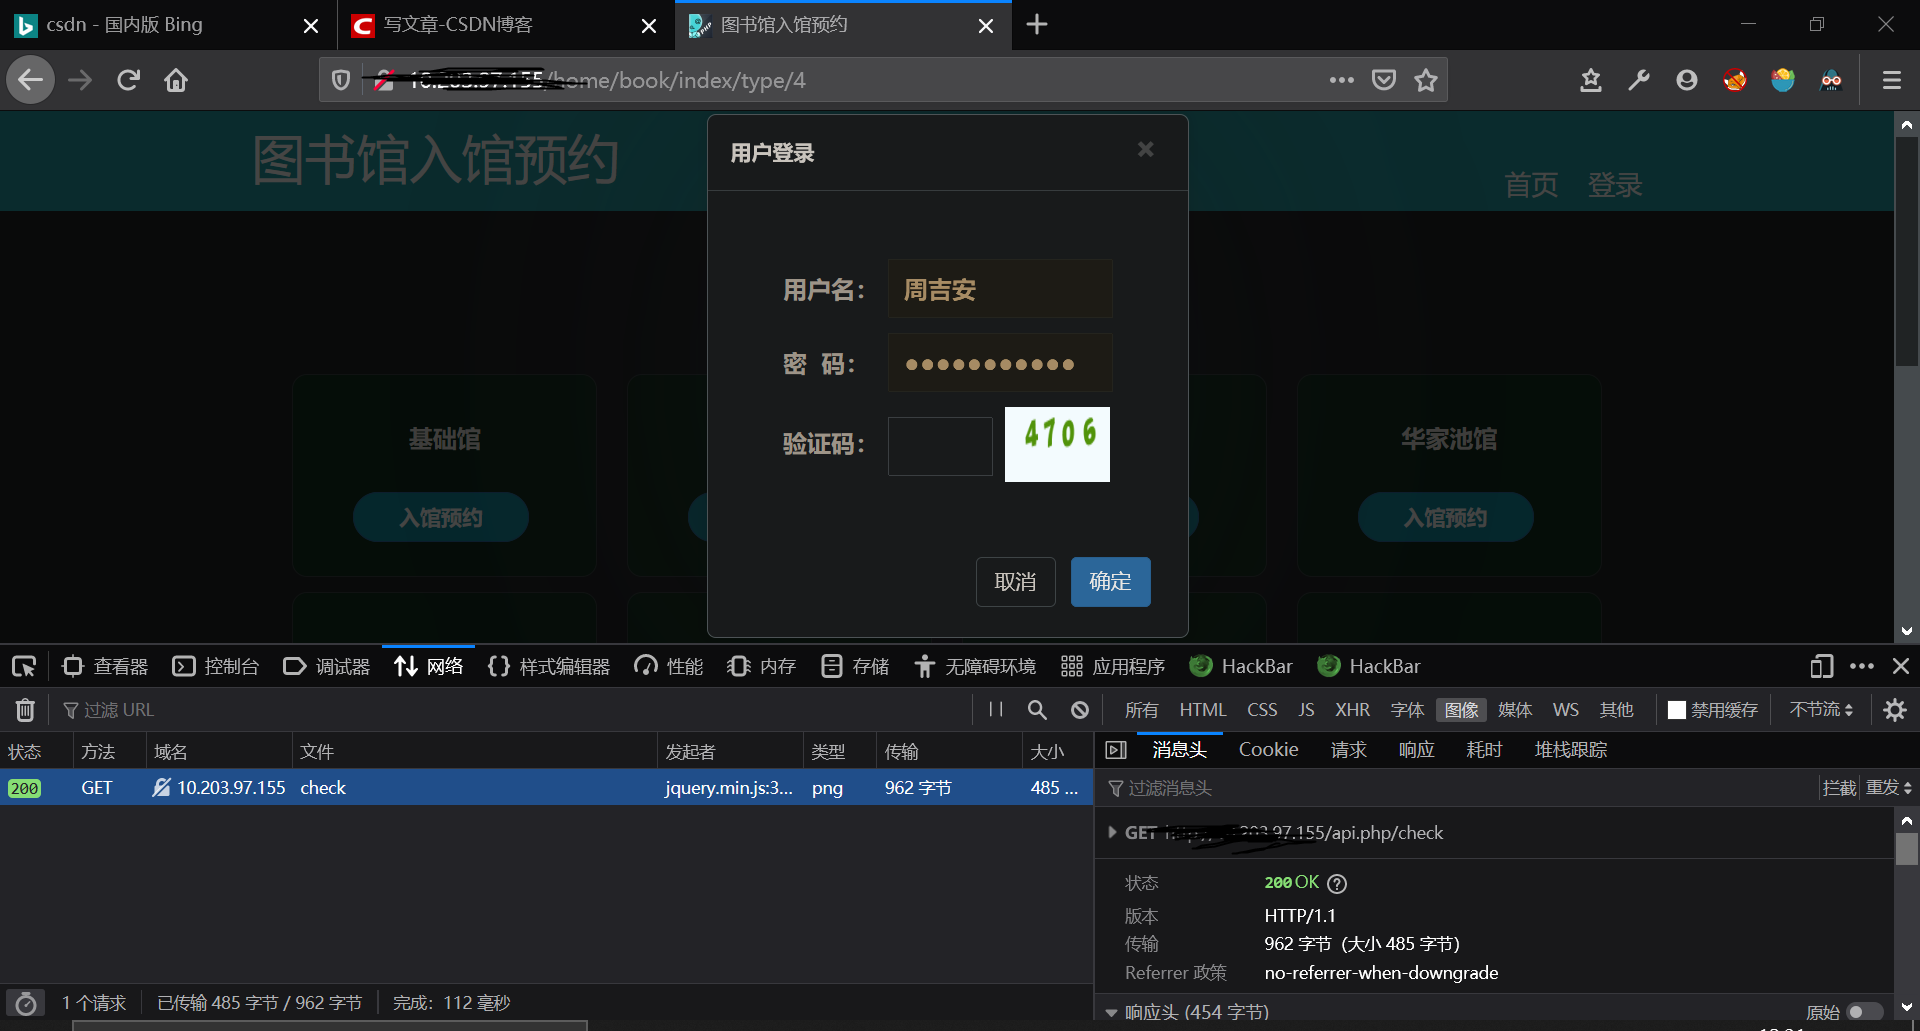Screen dimensions: 1920x1031
Task: Filter requests by CSS
Action: click(1262, 710)
